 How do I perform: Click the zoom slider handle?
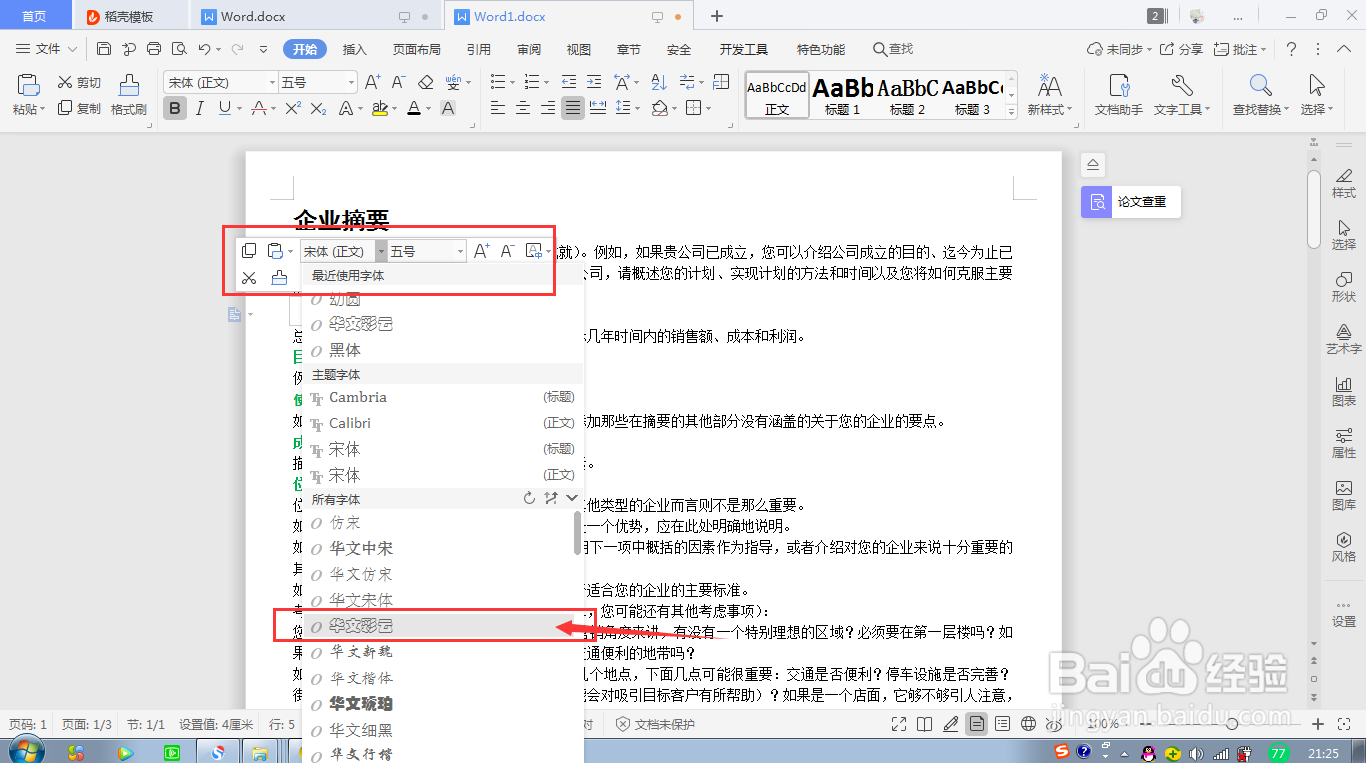1232,724
